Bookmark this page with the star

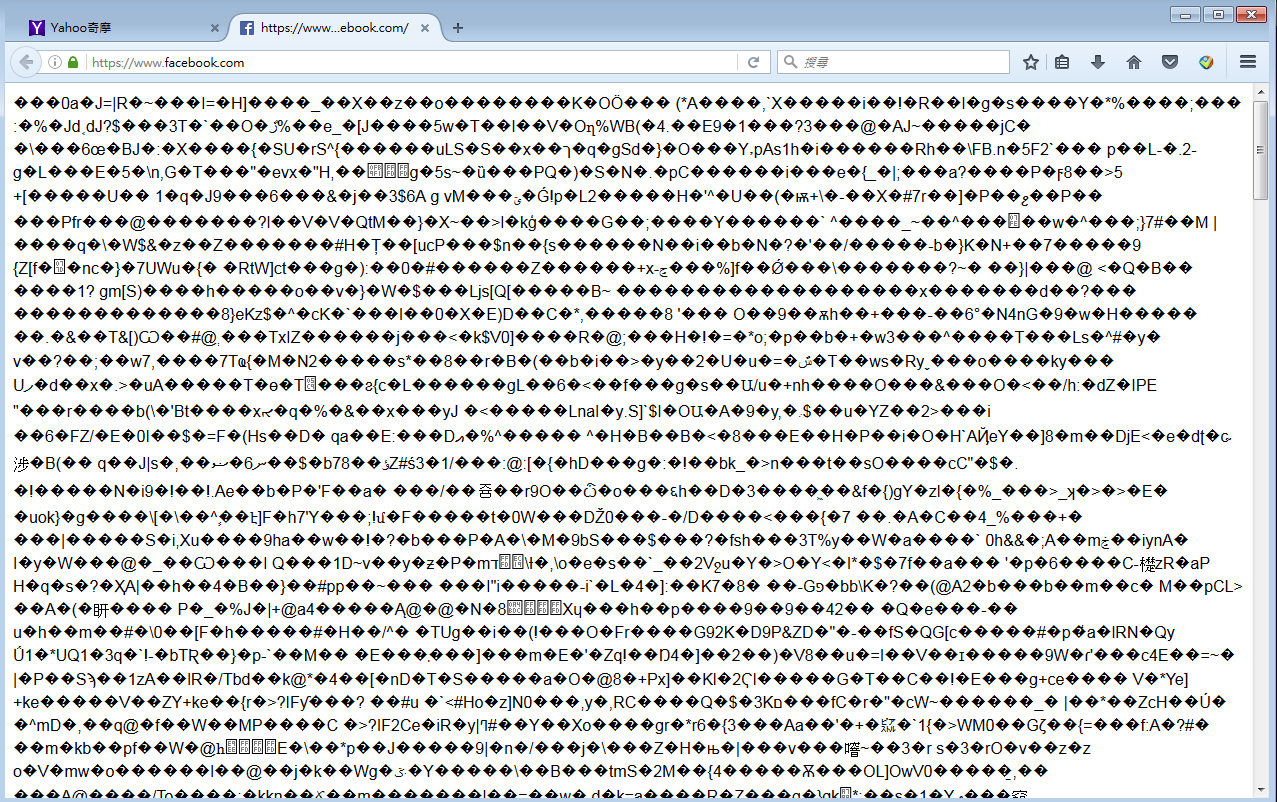point(1031,62)
